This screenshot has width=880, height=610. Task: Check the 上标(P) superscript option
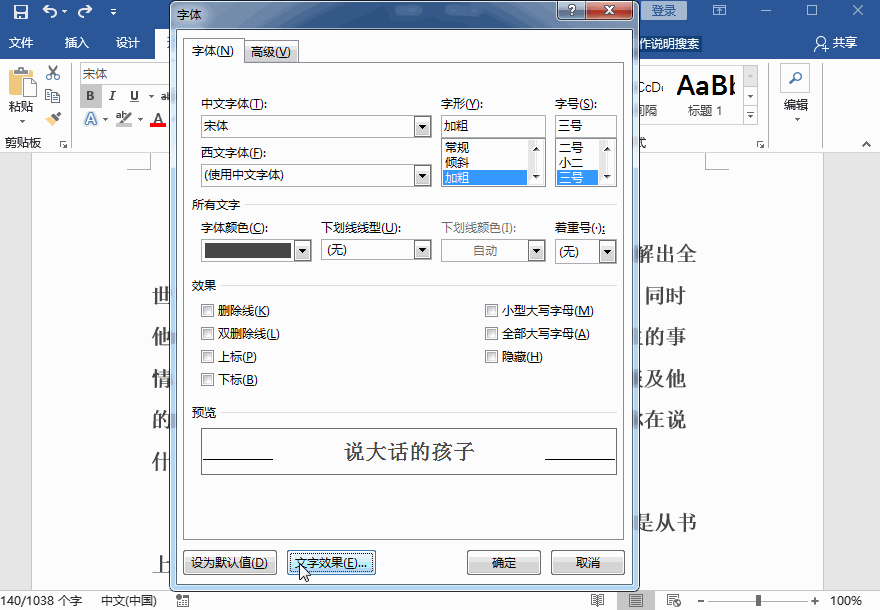point(208,356)
